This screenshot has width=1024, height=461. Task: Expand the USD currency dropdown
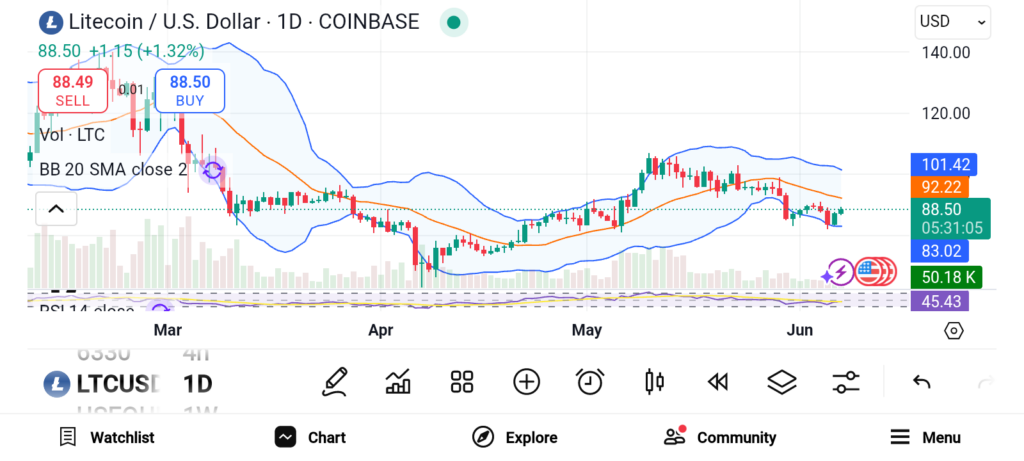pyautogui.click(x=952, y=22)
